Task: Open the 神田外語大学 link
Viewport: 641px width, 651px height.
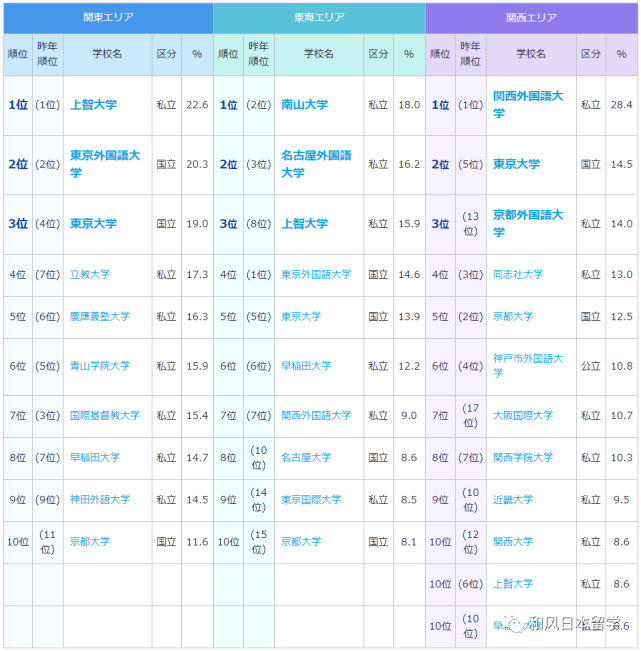Action: point(100,499)
